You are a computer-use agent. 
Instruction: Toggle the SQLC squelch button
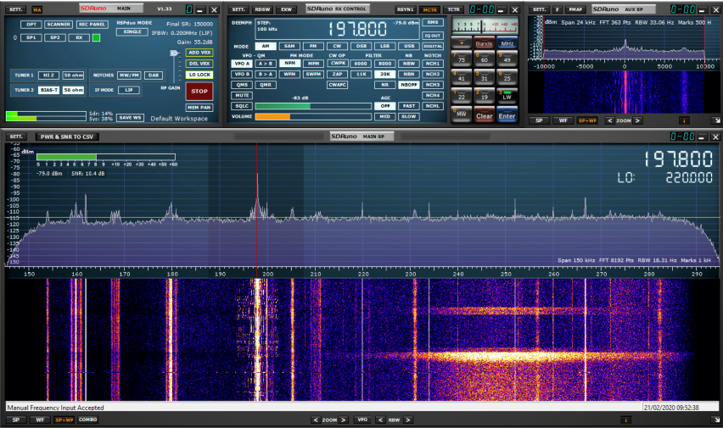click(242, 106)
